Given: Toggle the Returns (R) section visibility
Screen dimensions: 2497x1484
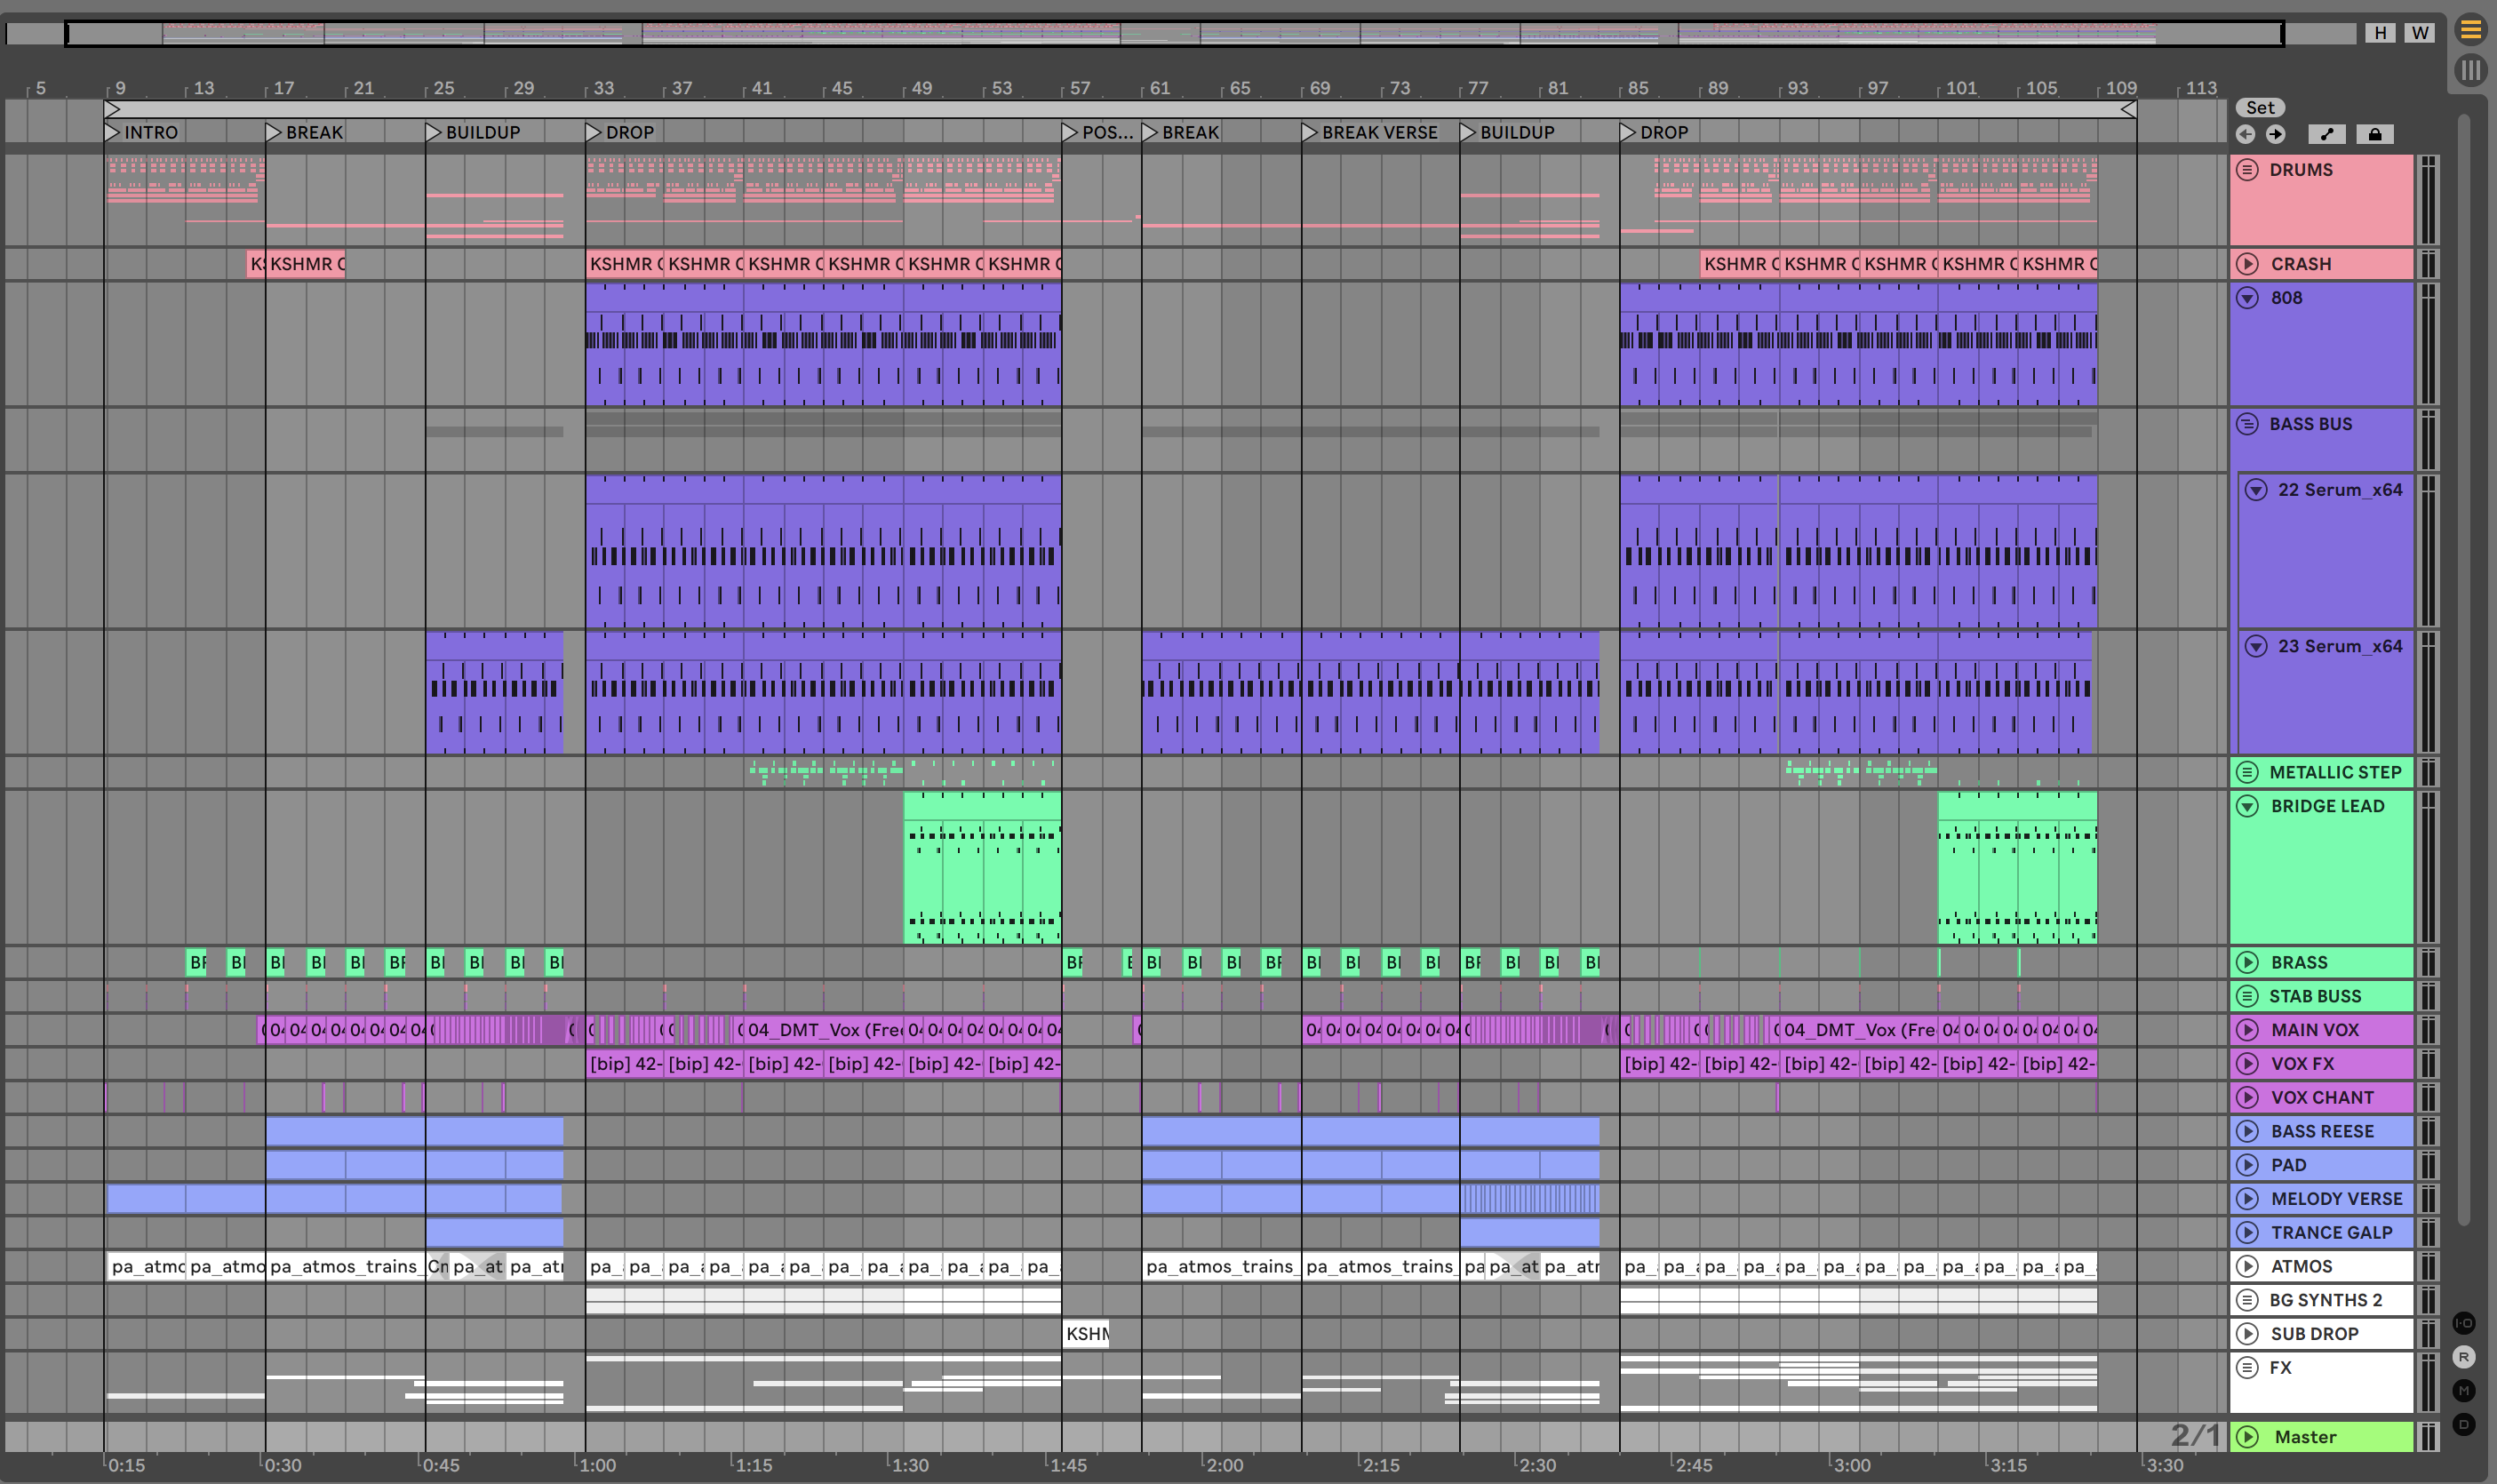Looking at the screenshot, I should click(2463, 1357).
